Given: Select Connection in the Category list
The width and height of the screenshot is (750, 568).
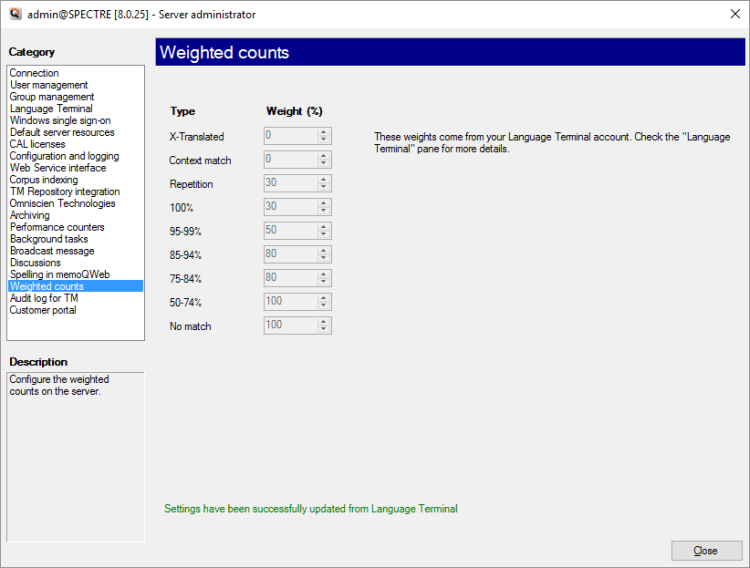Looking at the screenshot, I should click(x=34, y=73).
